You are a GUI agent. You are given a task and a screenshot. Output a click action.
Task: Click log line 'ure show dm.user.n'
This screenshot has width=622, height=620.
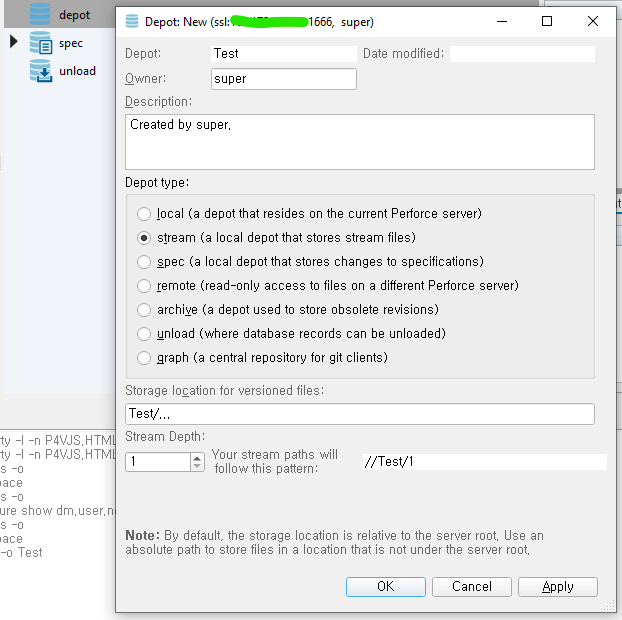58,511
